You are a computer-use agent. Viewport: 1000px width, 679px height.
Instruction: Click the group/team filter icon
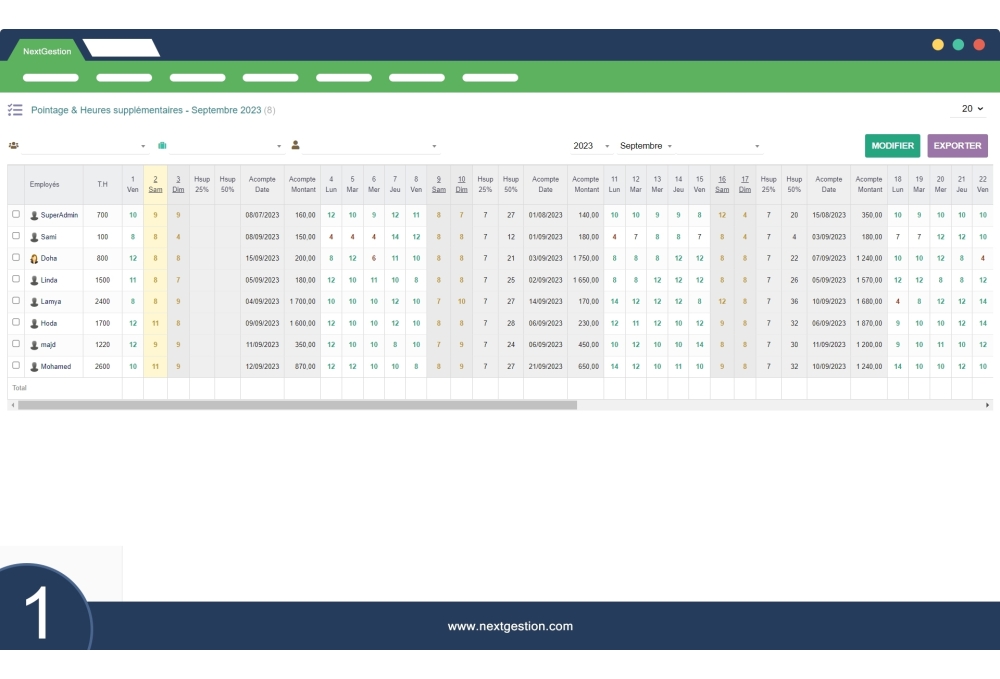14,146
